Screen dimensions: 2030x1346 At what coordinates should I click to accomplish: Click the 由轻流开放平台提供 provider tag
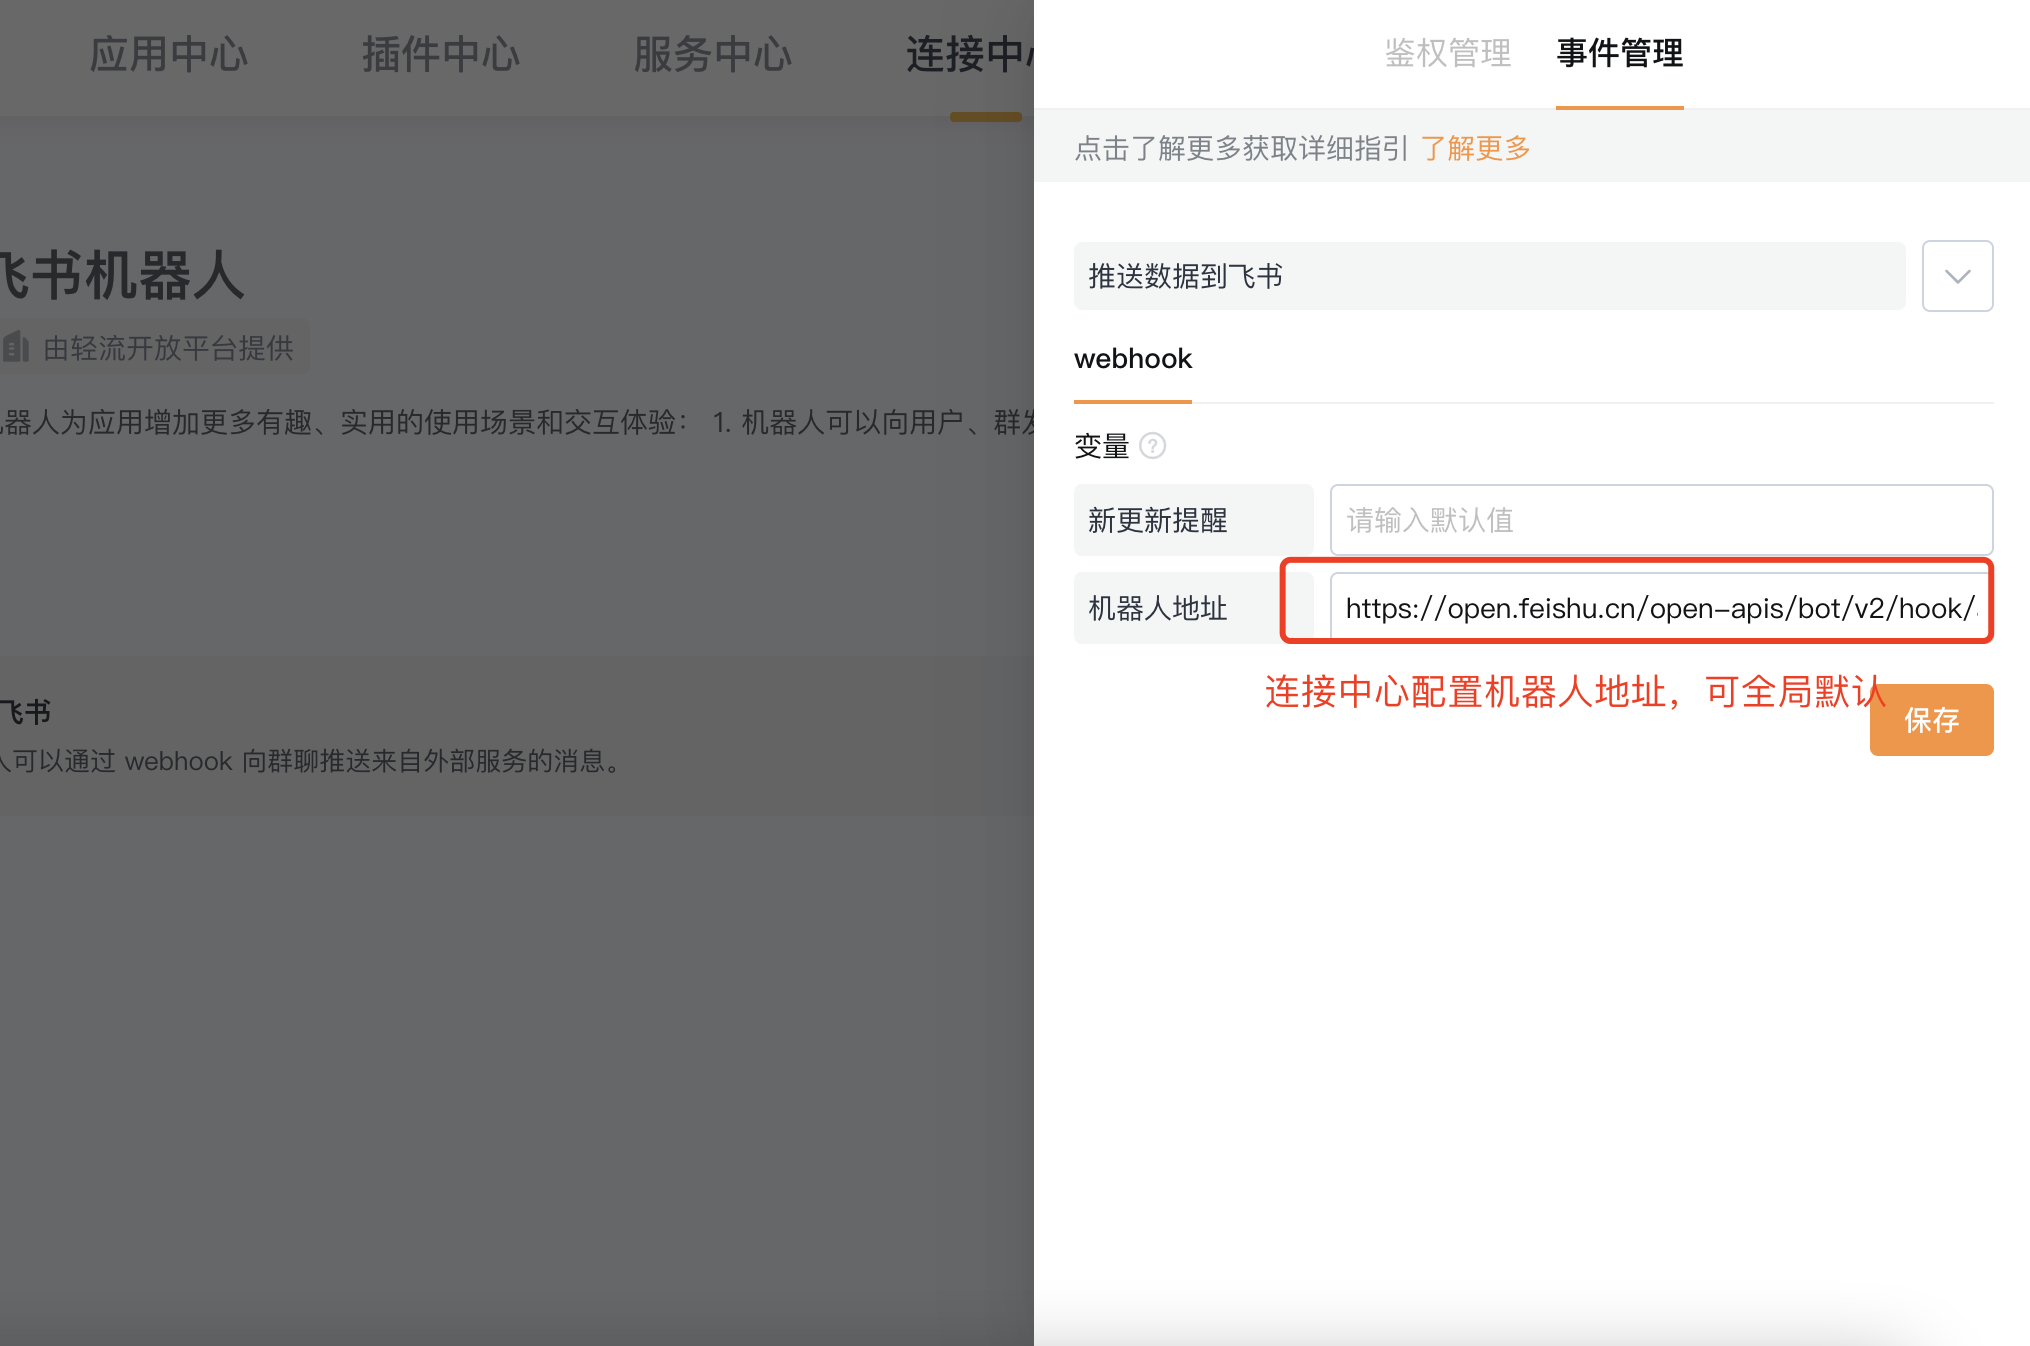pos(154,348)
